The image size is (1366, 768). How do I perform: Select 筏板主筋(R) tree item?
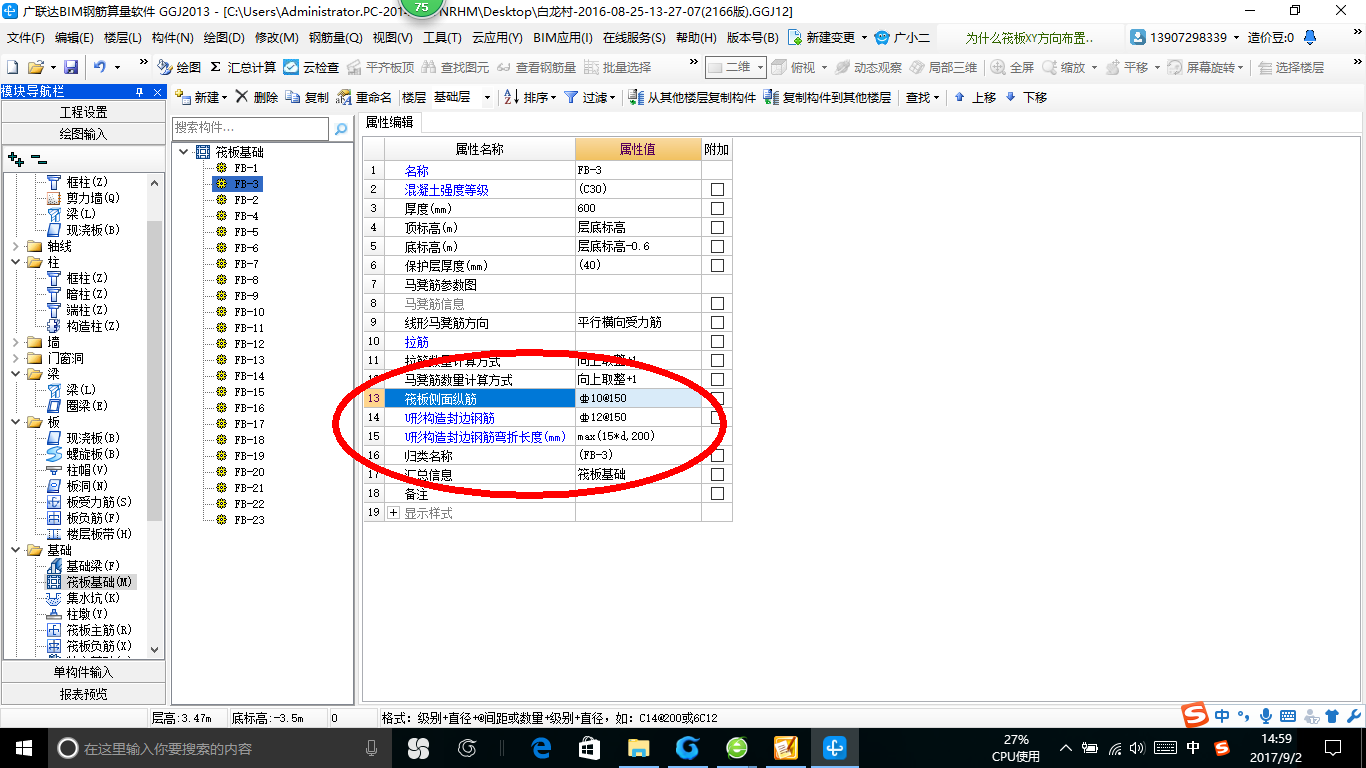[x=99, y=630]
